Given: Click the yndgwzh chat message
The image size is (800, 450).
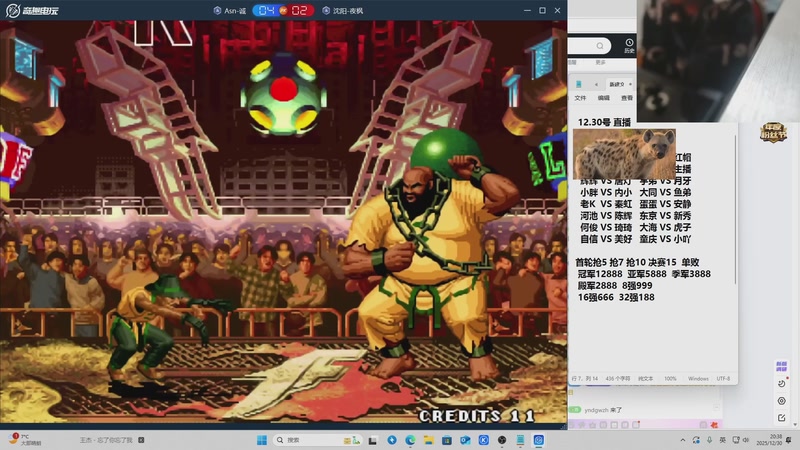Looking at the screenshot, I should point(603,410).
